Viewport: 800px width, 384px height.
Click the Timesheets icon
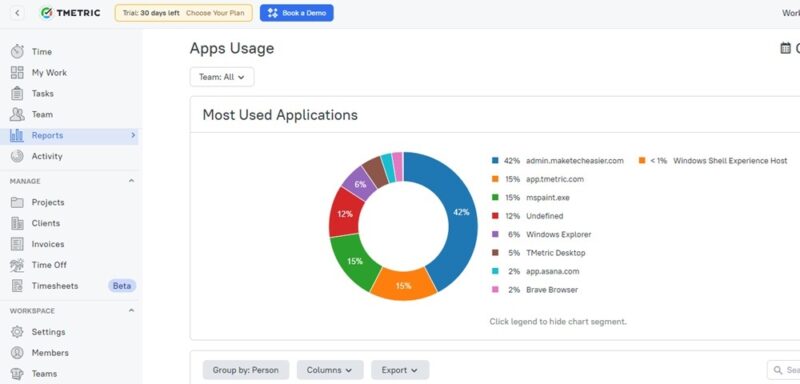(17, 286)
